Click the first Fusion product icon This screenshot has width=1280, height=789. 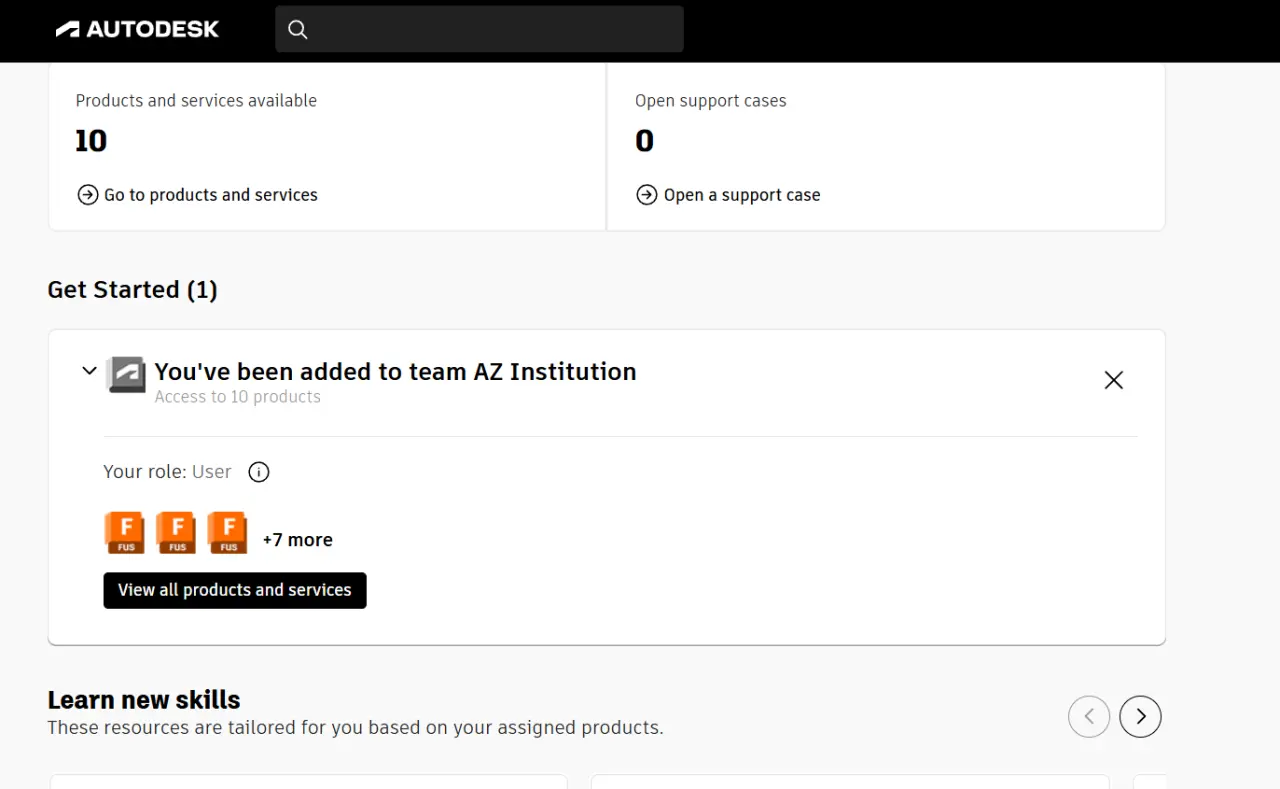pyautogui.click(x=124, y=532)
